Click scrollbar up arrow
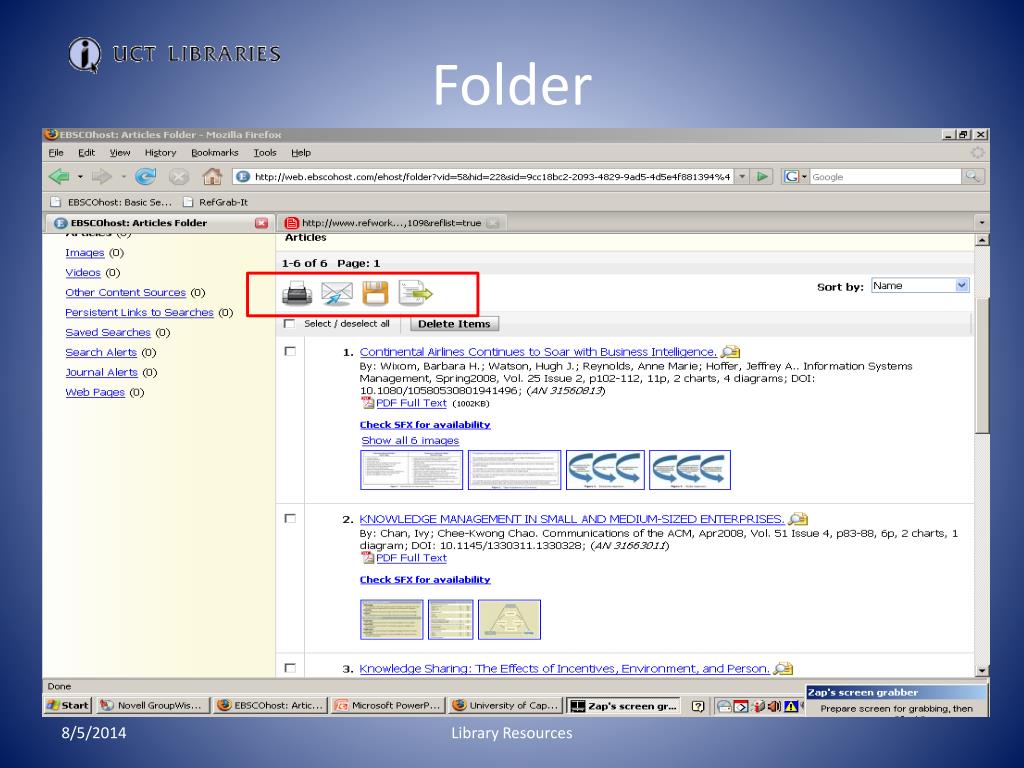This screenshot has width=1024, height=768. [x=982, y=240]
